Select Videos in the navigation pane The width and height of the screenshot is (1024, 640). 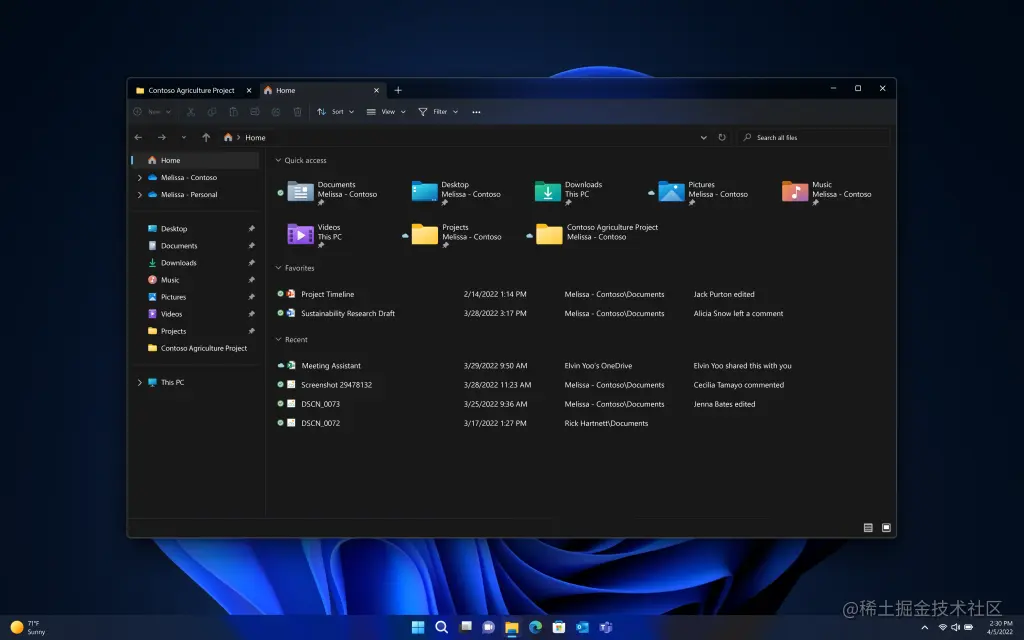click(196, 314)
